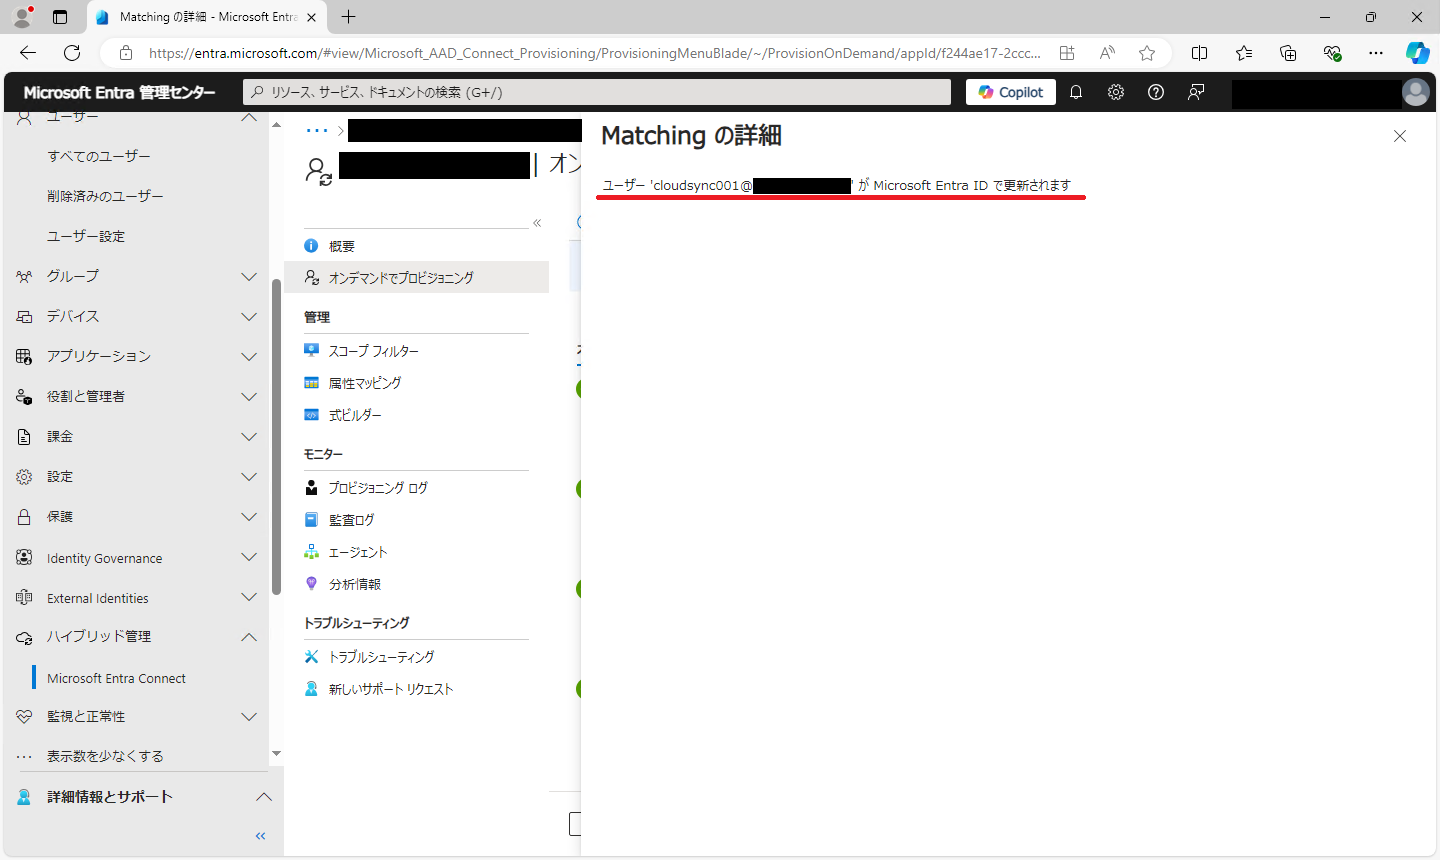Select オンデマンドでプロビジョニング menu item
The height and width of the screenshot is (860, 1440).
pyautogui.click(x=416, y=277)
